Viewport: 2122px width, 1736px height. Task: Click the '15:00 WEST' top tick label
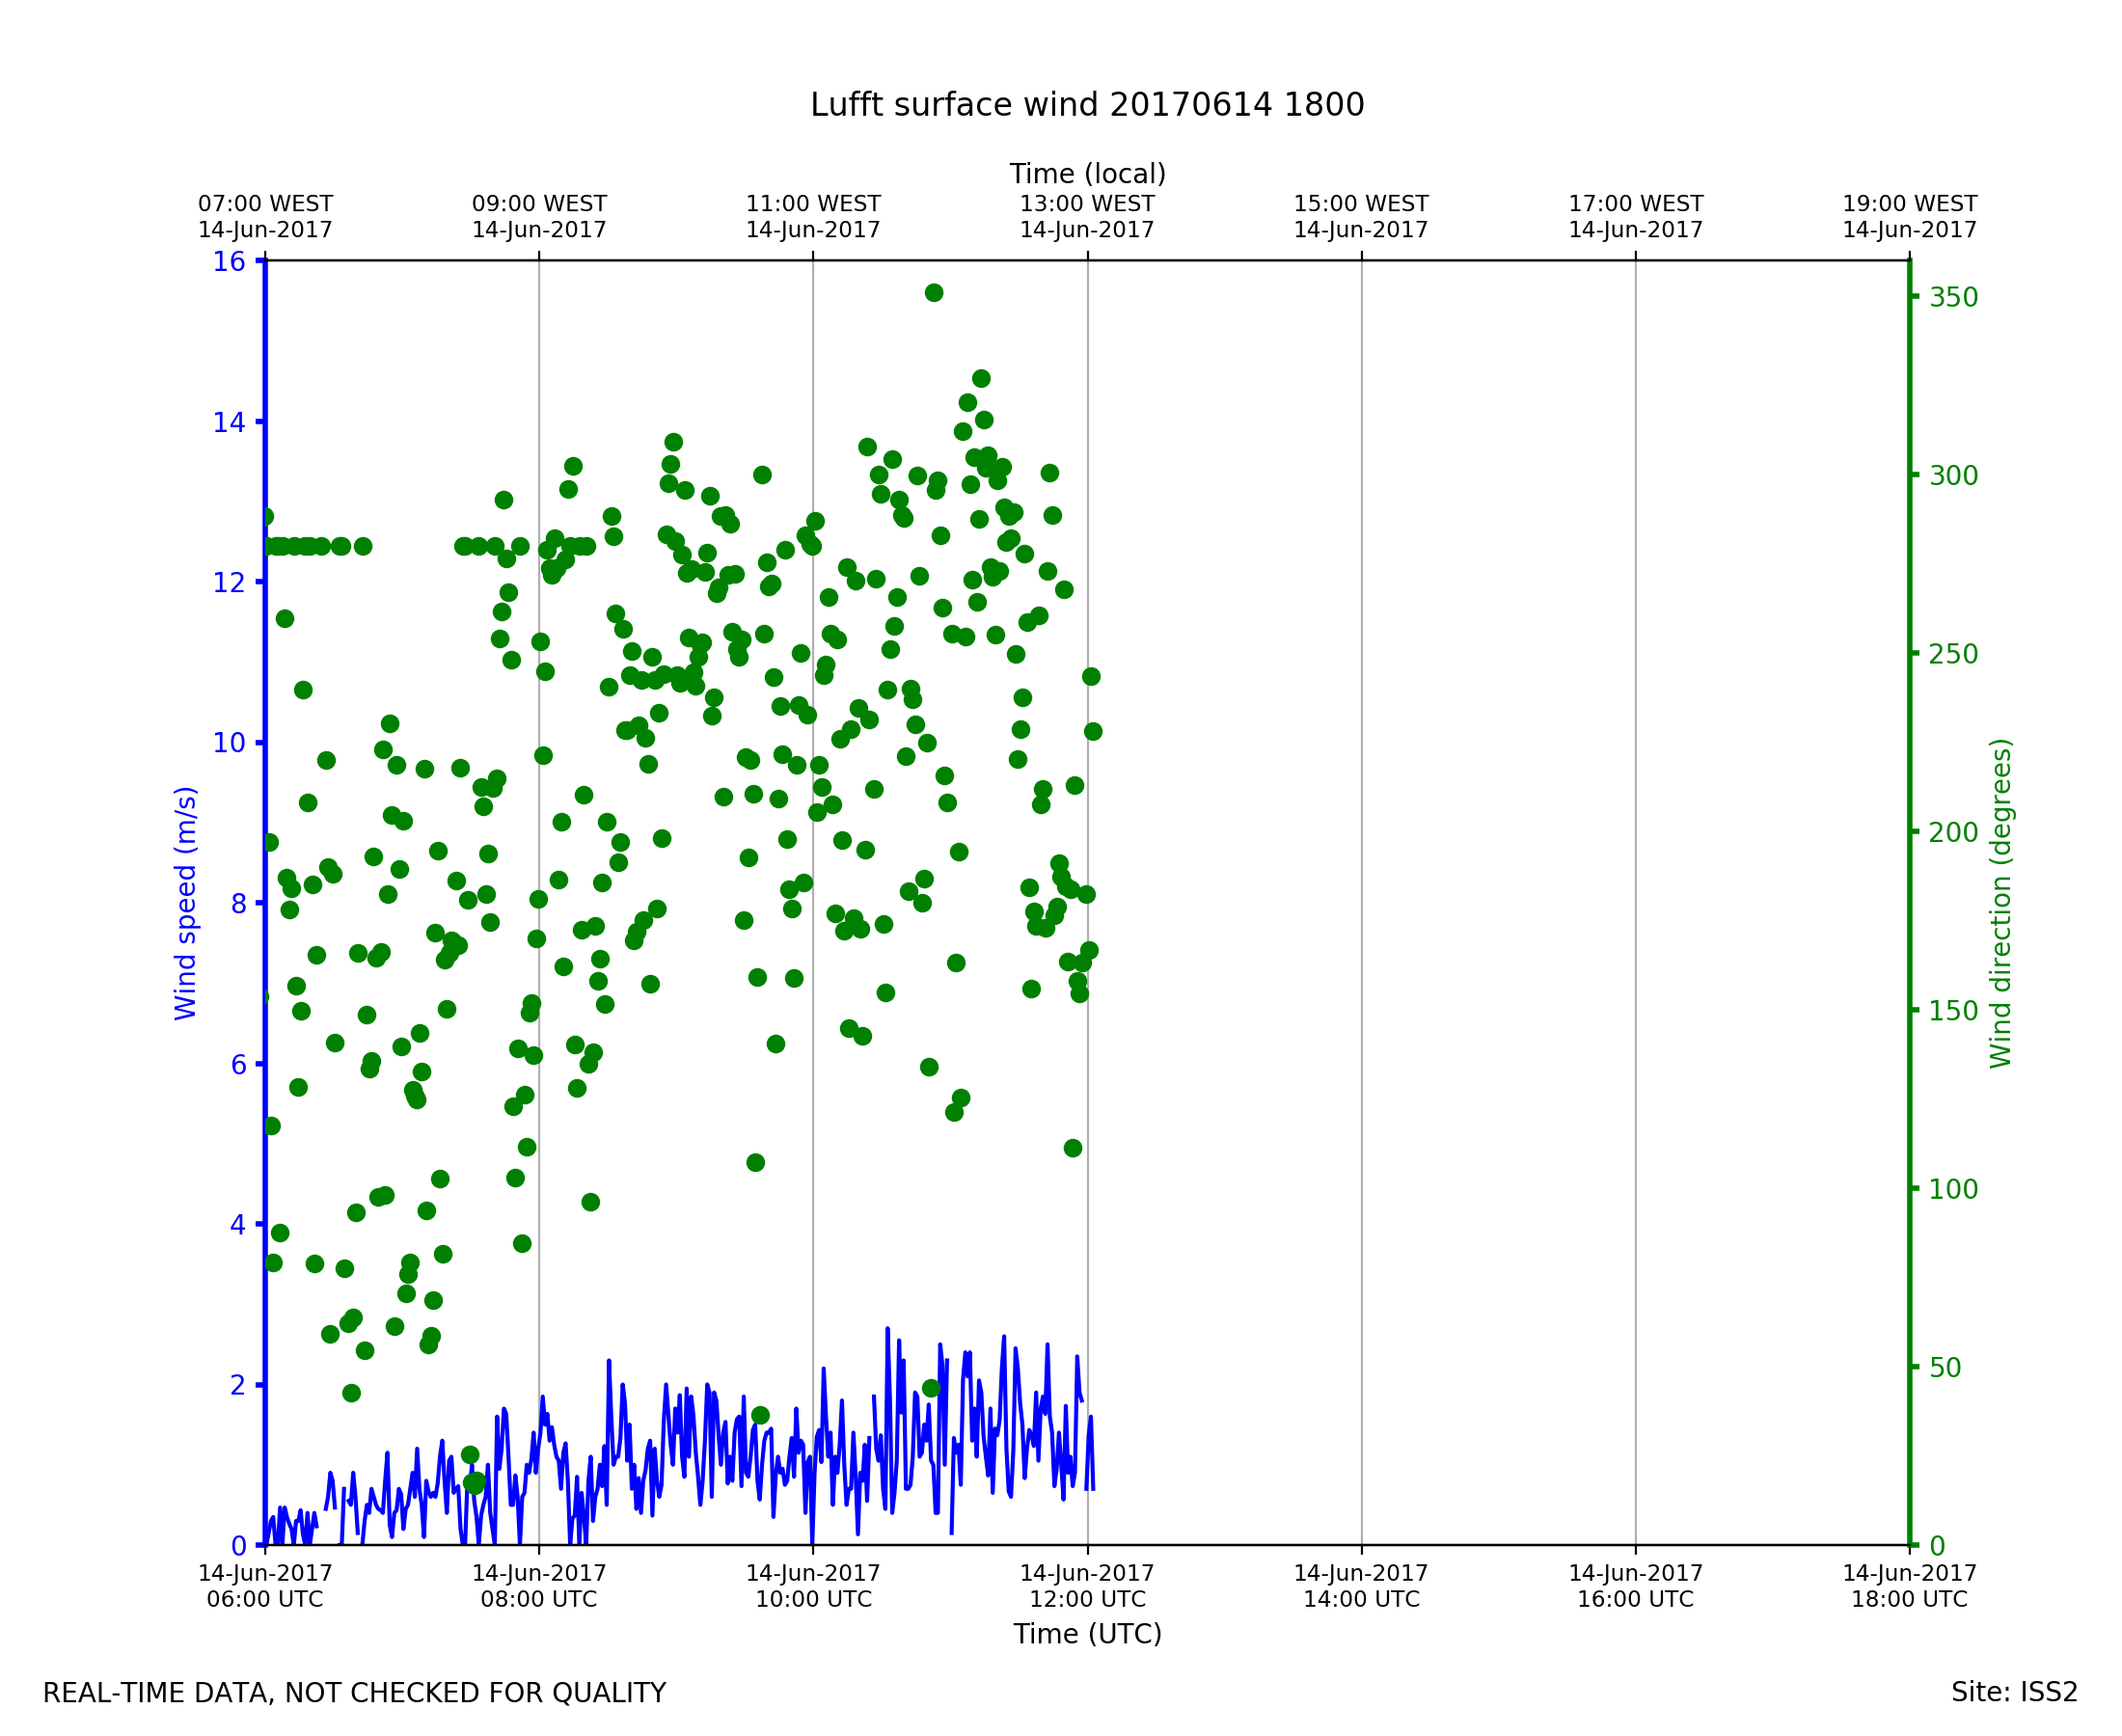click(1361, 204)
